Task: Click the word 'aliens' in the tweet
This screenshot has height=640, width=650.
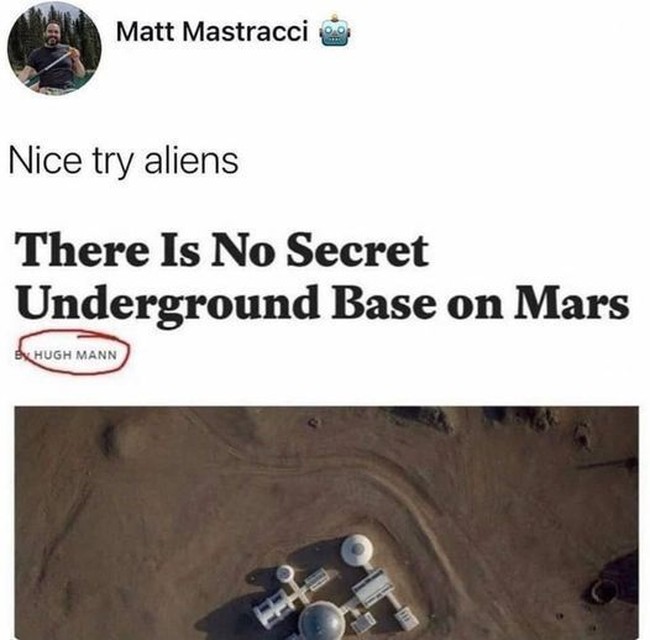Action: coord(191,160)
